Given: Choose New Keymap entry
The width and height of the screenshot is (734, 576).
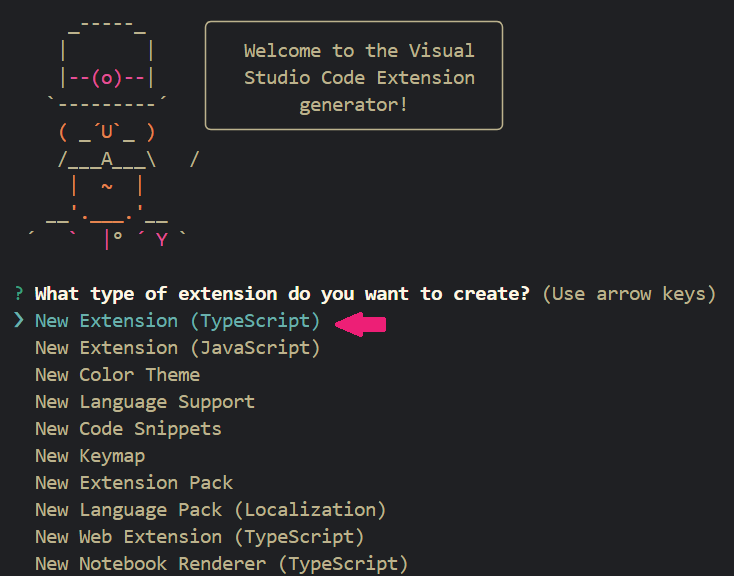Looking at the screenshot, I should click(x=90, y=456).
